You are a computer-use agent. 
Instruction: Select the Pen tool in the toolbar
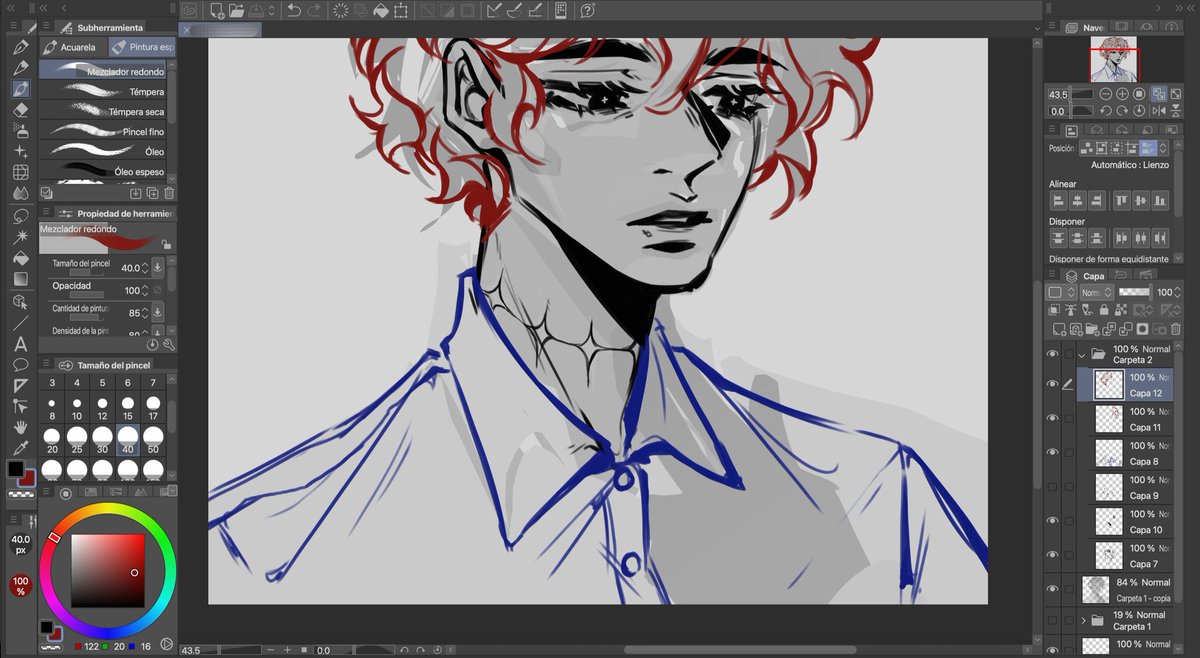[x=20, y=47]
